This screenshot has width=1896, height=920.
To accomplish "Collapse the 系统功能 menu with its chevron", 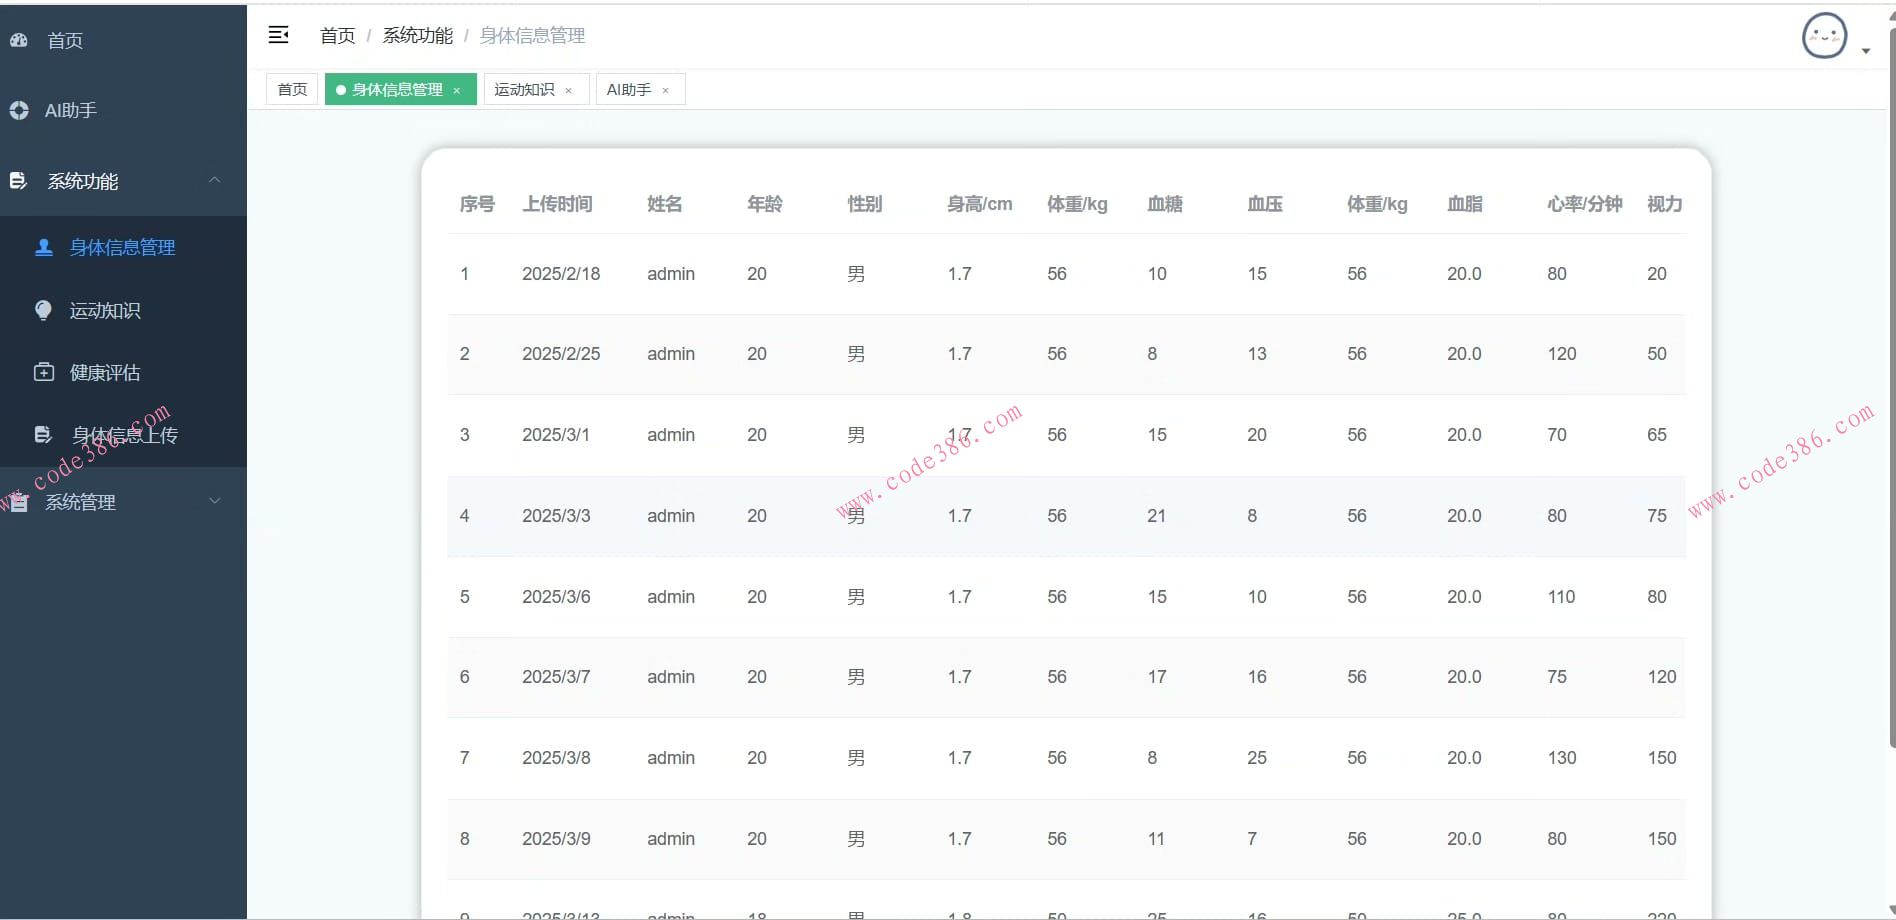I will pos(215,181).
